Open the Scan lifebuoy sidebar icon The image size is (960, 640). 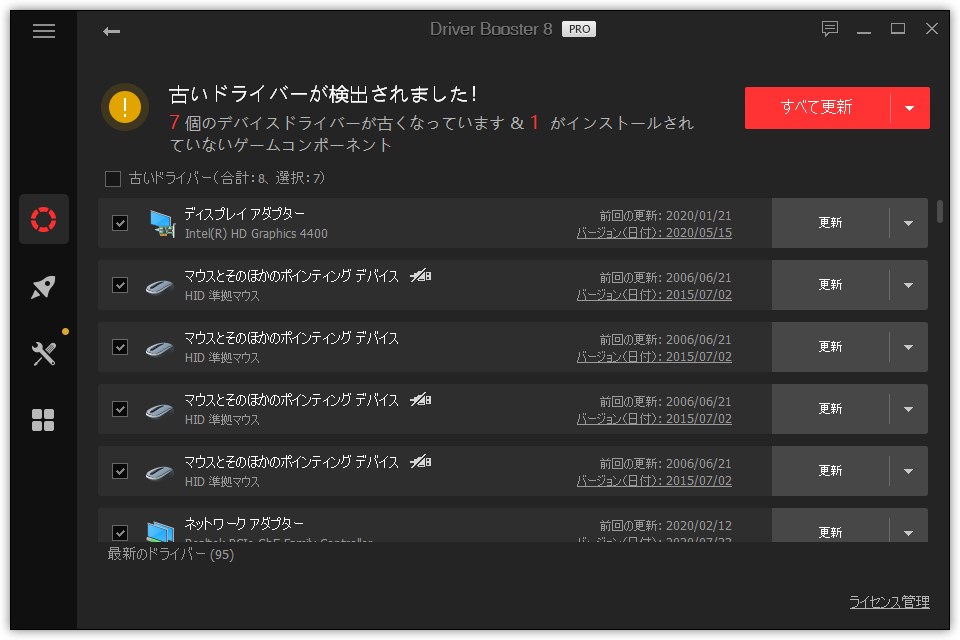tap(43, 219)
